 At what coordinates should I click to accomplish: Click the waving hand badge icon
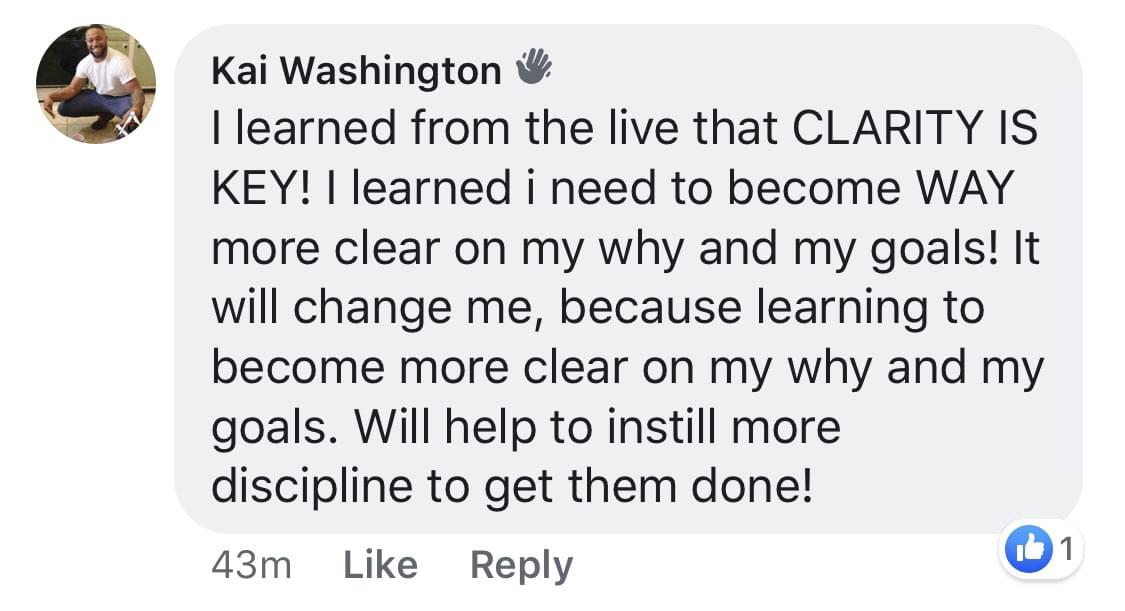[534, 67]
